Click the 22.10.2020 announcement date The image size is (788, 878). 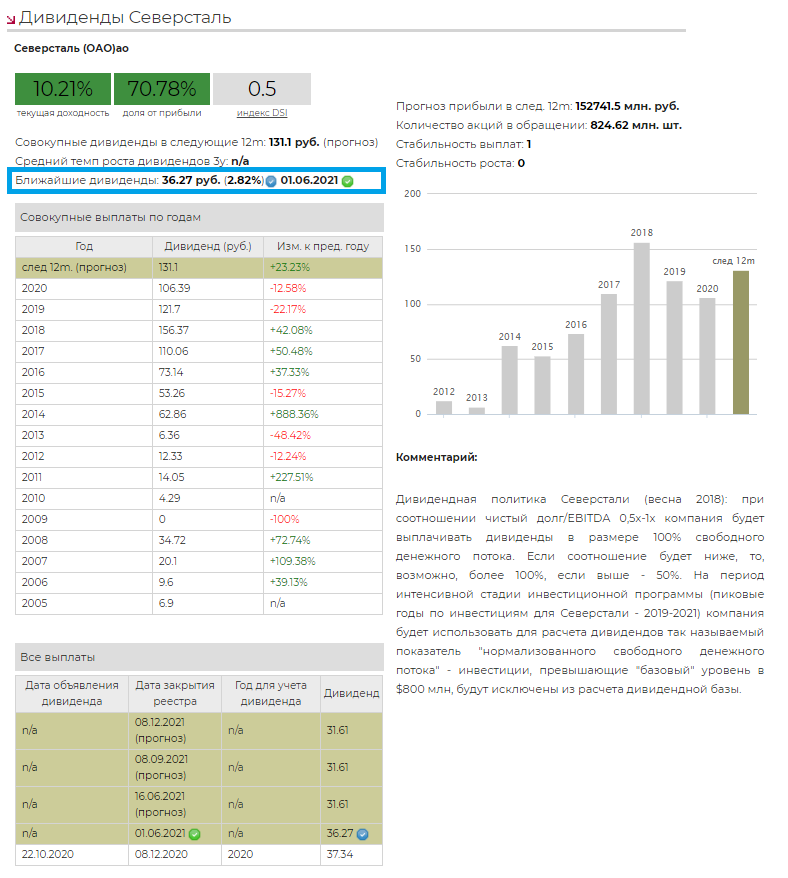pos(48,855)
